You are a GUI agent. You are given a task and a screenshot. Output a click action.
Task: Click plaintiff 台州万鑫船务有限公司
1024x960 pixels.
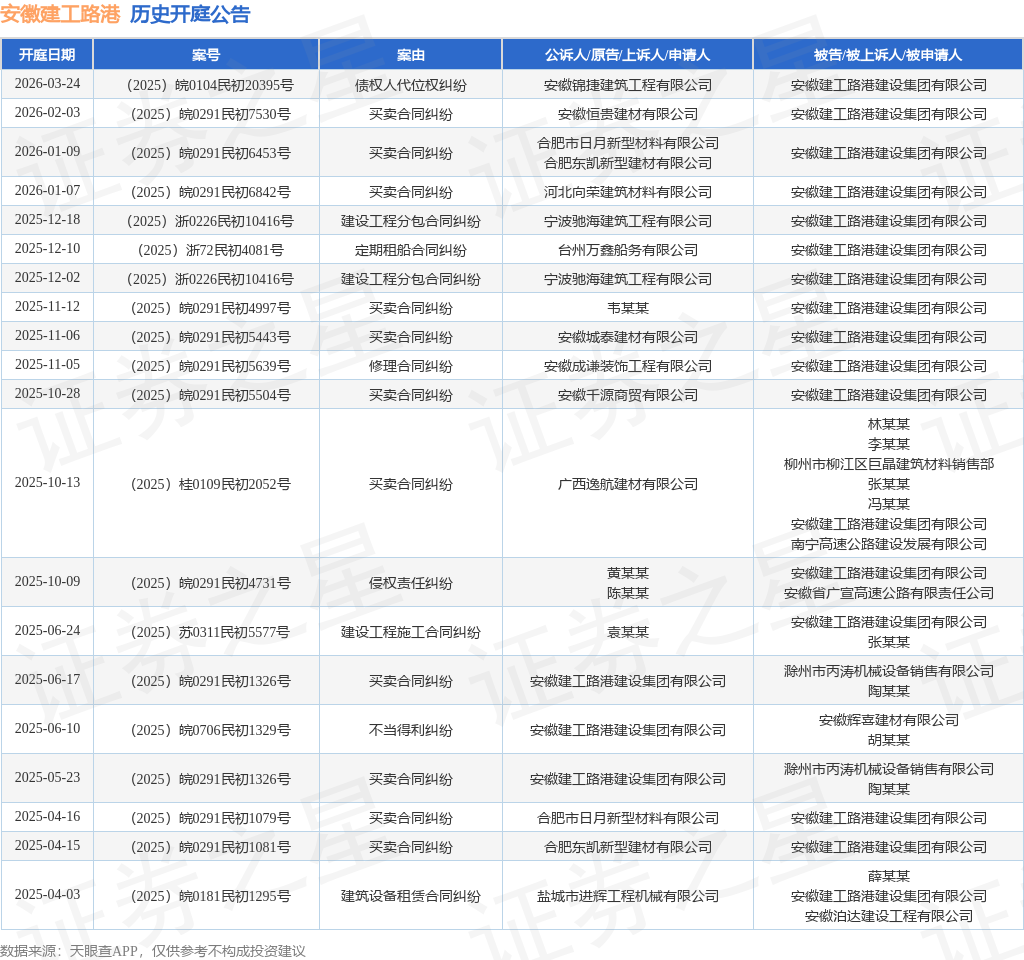628,250
